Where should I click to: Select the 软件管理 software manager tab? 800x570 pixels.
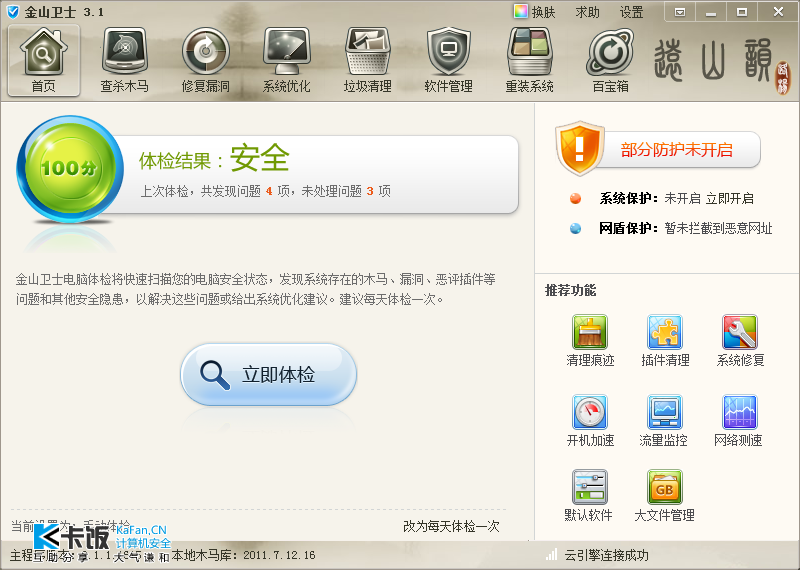(x=448, y=60)
